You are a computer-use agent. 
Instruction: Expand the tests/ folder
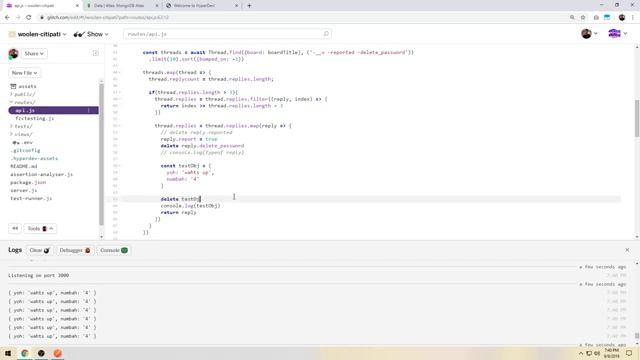[x=22, y=127]
